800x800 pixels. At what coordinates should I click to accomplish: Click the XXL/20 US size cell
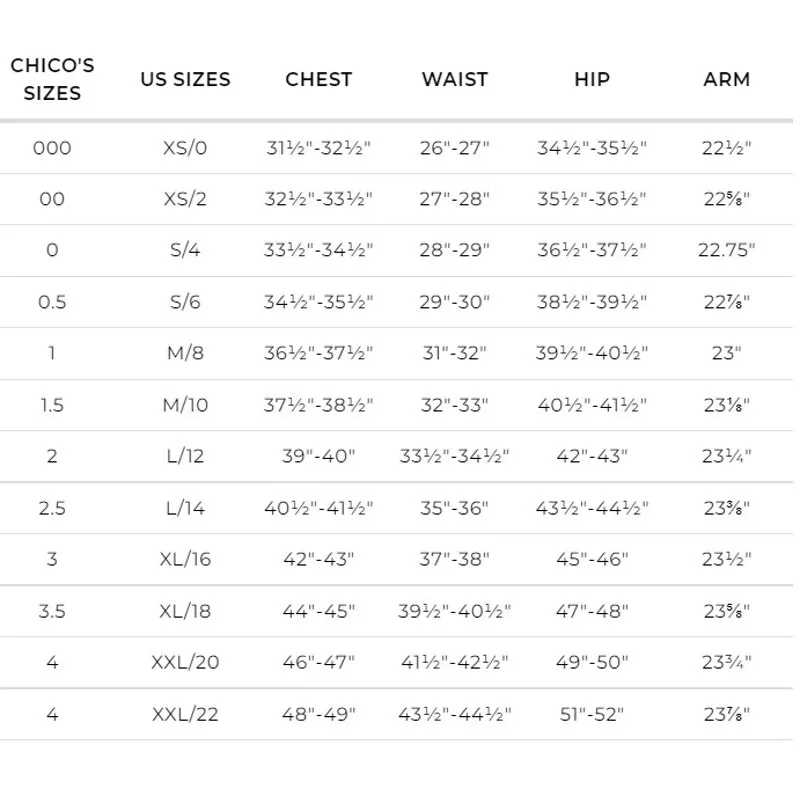[185, 662]
